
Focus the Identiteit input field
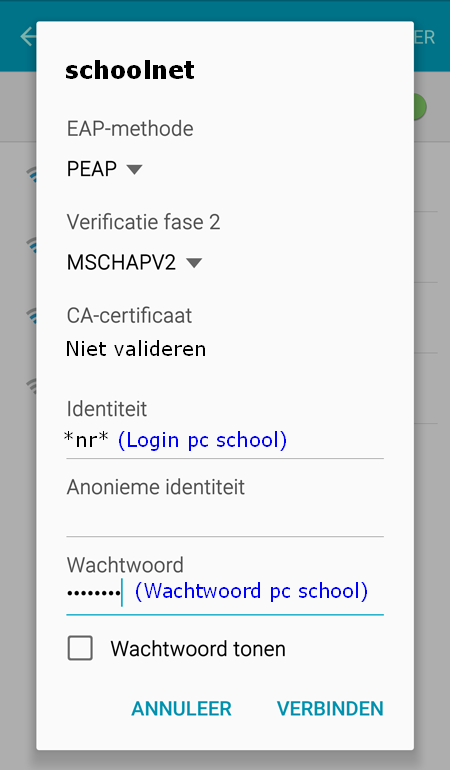click(225, 440)
